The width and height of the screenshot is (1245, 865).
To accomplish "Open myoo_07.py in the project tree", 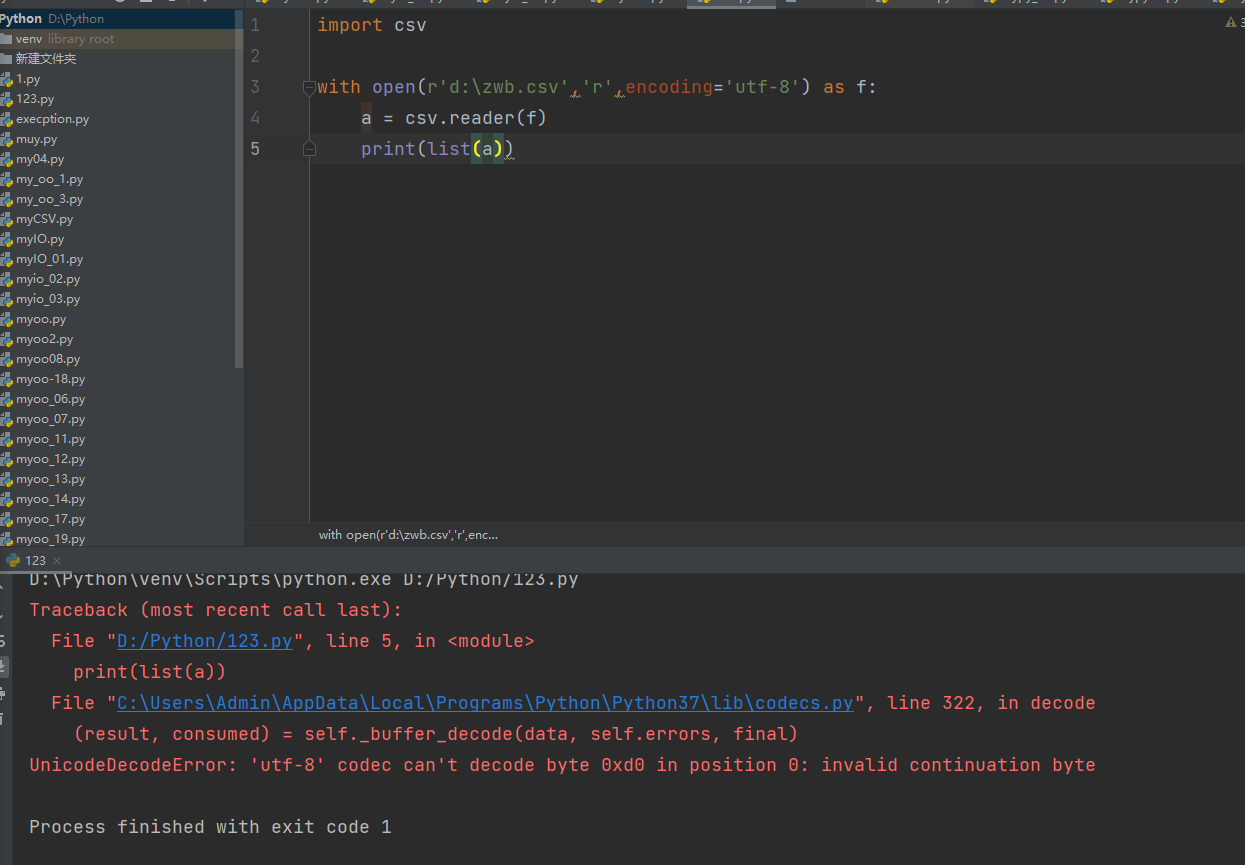I will pyautogui.click(x=50, y=419).
